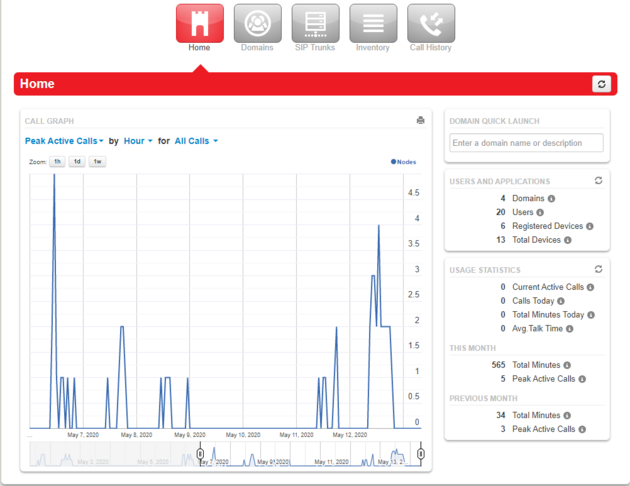Open the Call History phone icon
630x486 pixels.
[x=431, y=22]
